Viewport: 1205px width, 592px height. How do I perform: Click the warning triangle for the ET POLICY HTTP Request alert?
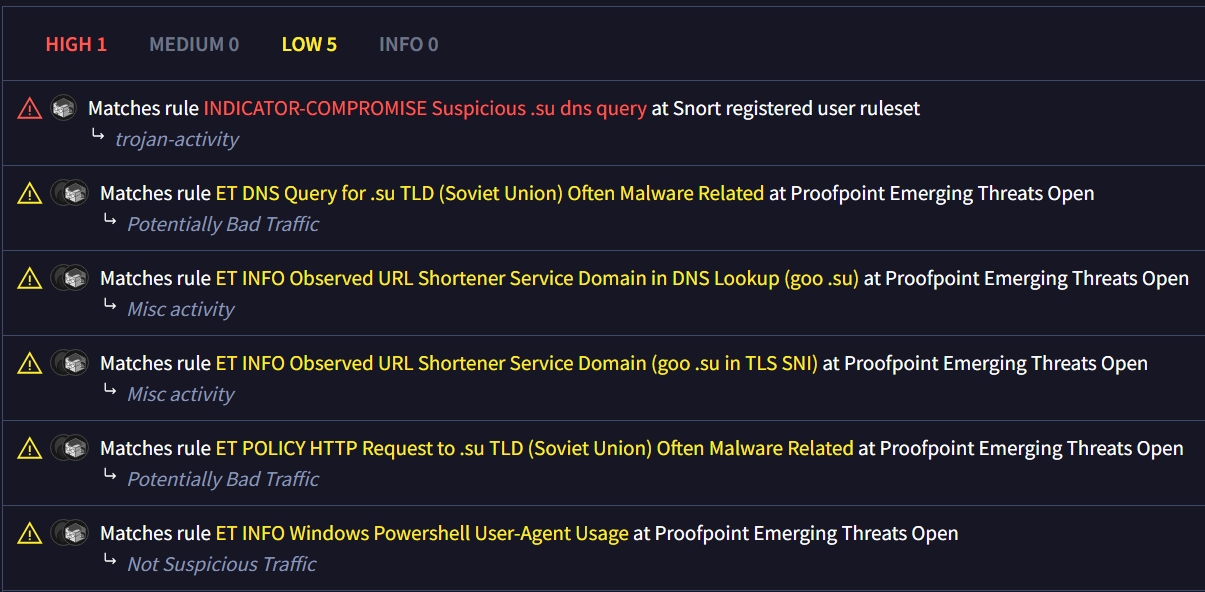click(x=30, y=448)
